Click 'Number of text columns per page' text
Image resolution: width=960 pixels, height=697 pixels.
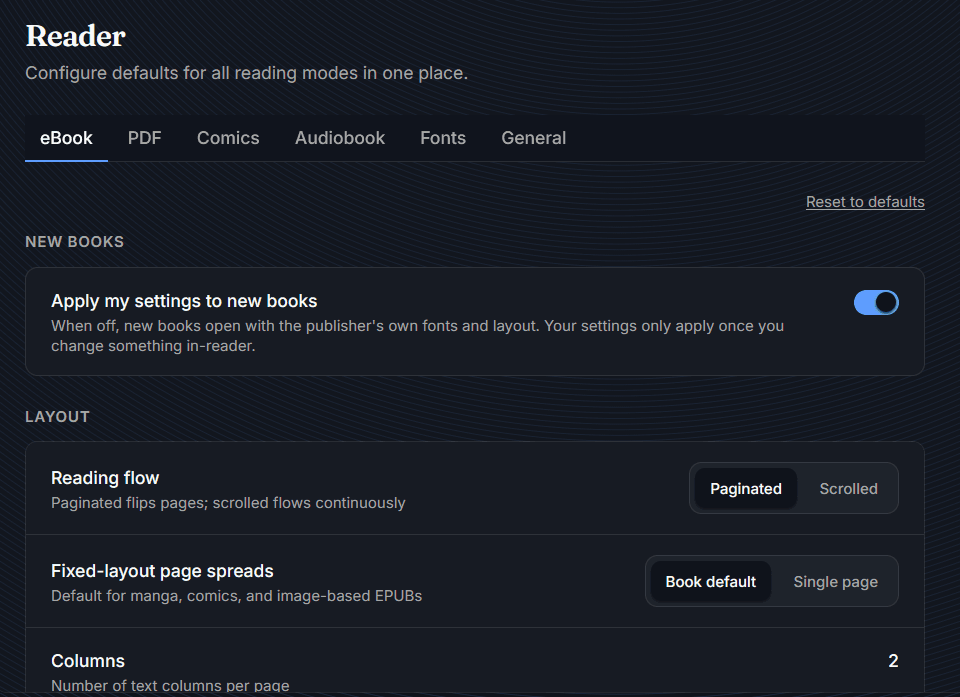coord(170,686)
